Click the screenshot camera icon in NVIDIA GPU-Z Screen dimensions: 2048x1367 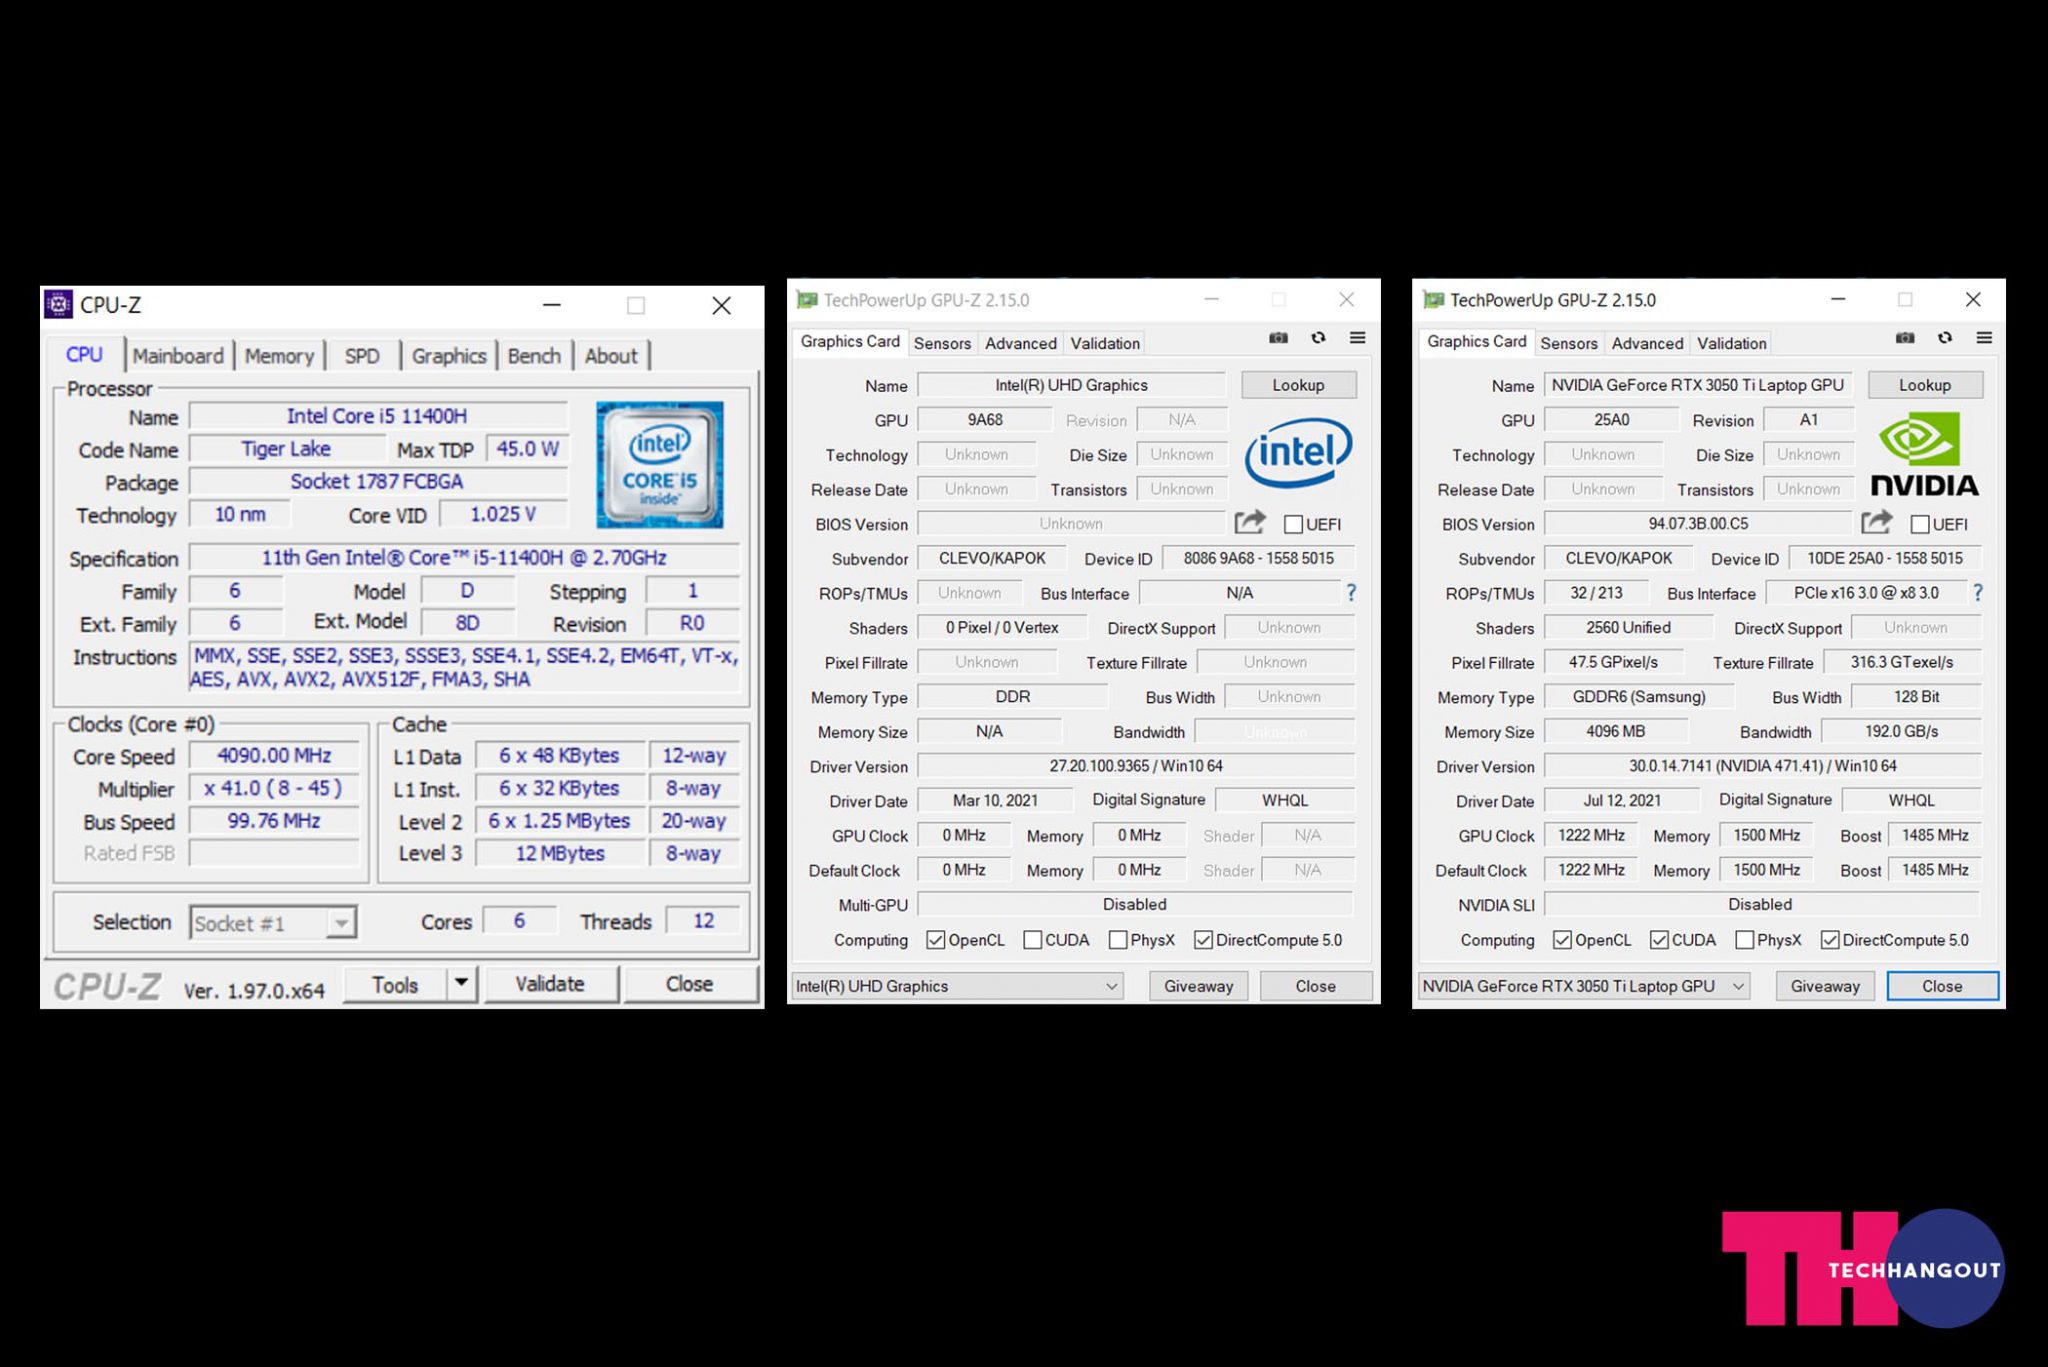(x=1905, y=338)
